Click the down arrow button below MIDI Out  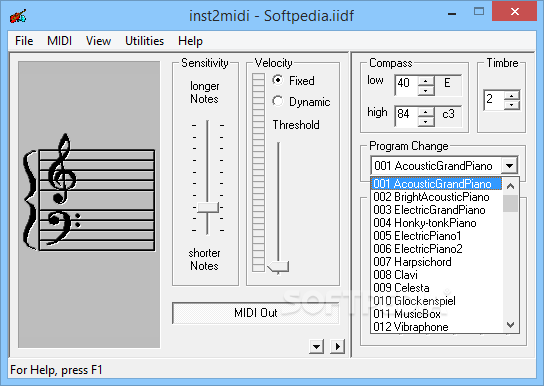click(316, 346)
